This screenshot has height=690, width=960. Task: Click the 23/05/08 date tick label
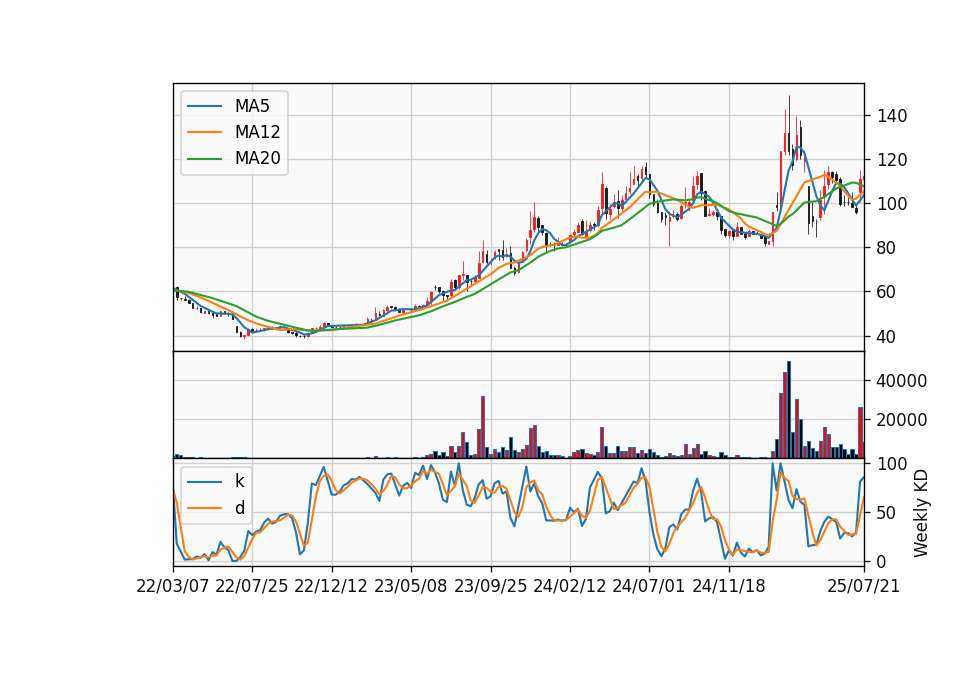tap(411, 586)
